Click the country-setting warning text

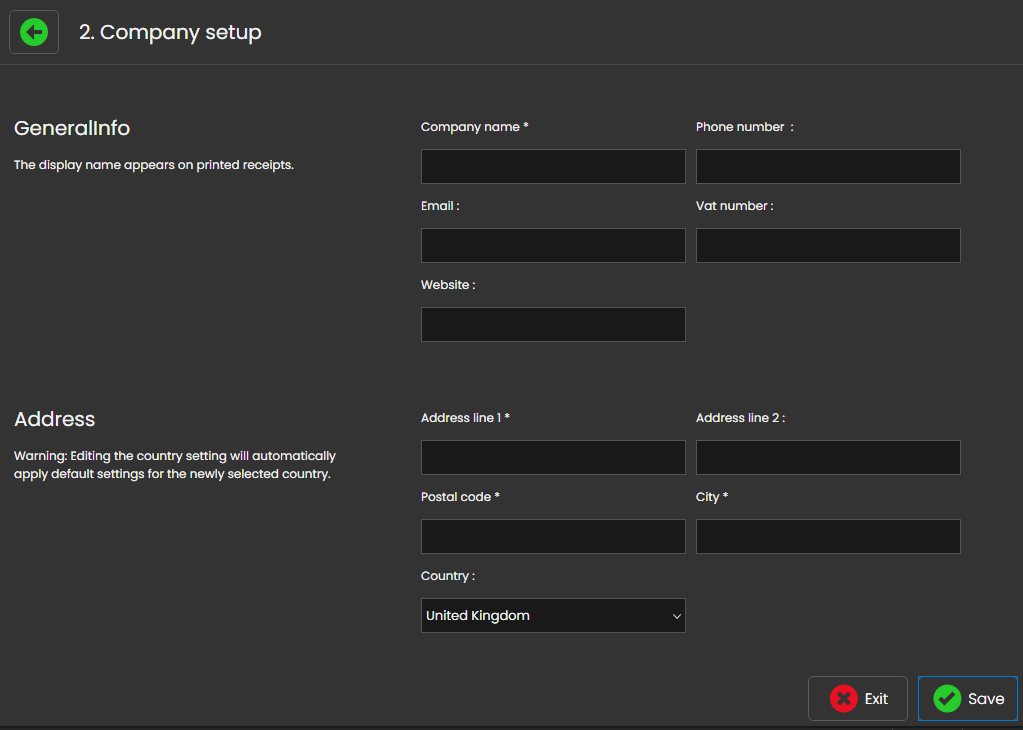pos(174,465)
